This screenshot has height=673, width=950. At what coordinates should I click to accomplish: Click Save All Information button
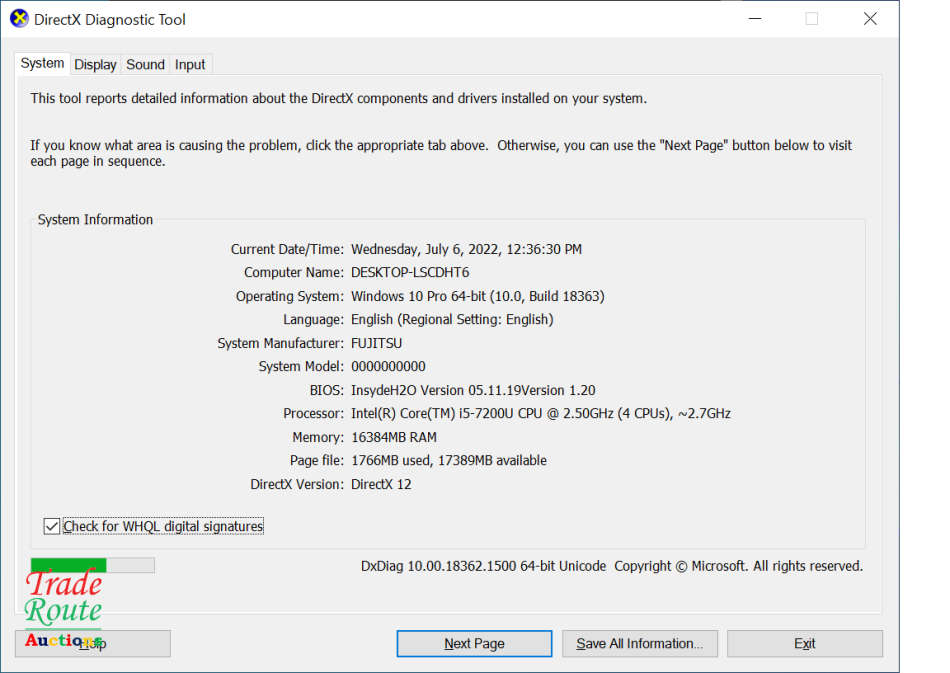tap(639, 644)
